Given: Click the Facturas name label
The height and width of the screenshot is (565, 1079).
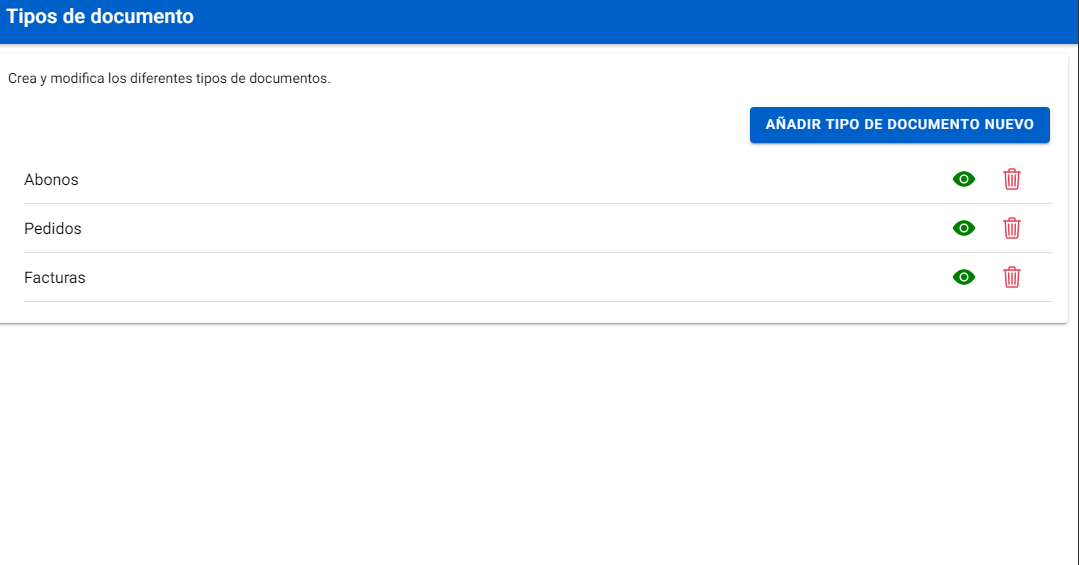Looking at the screenshot, I should coord(55,278).
